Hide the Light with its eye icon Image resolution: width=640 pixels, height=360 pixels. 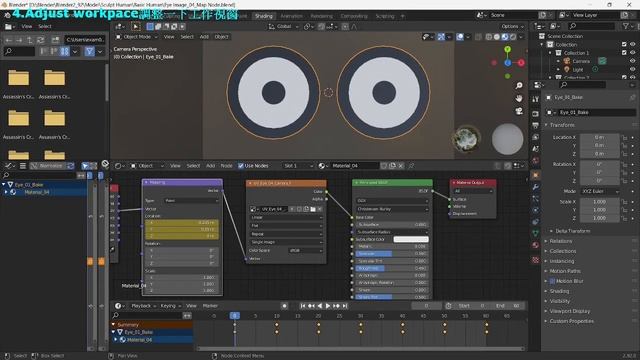click(632, 69)
